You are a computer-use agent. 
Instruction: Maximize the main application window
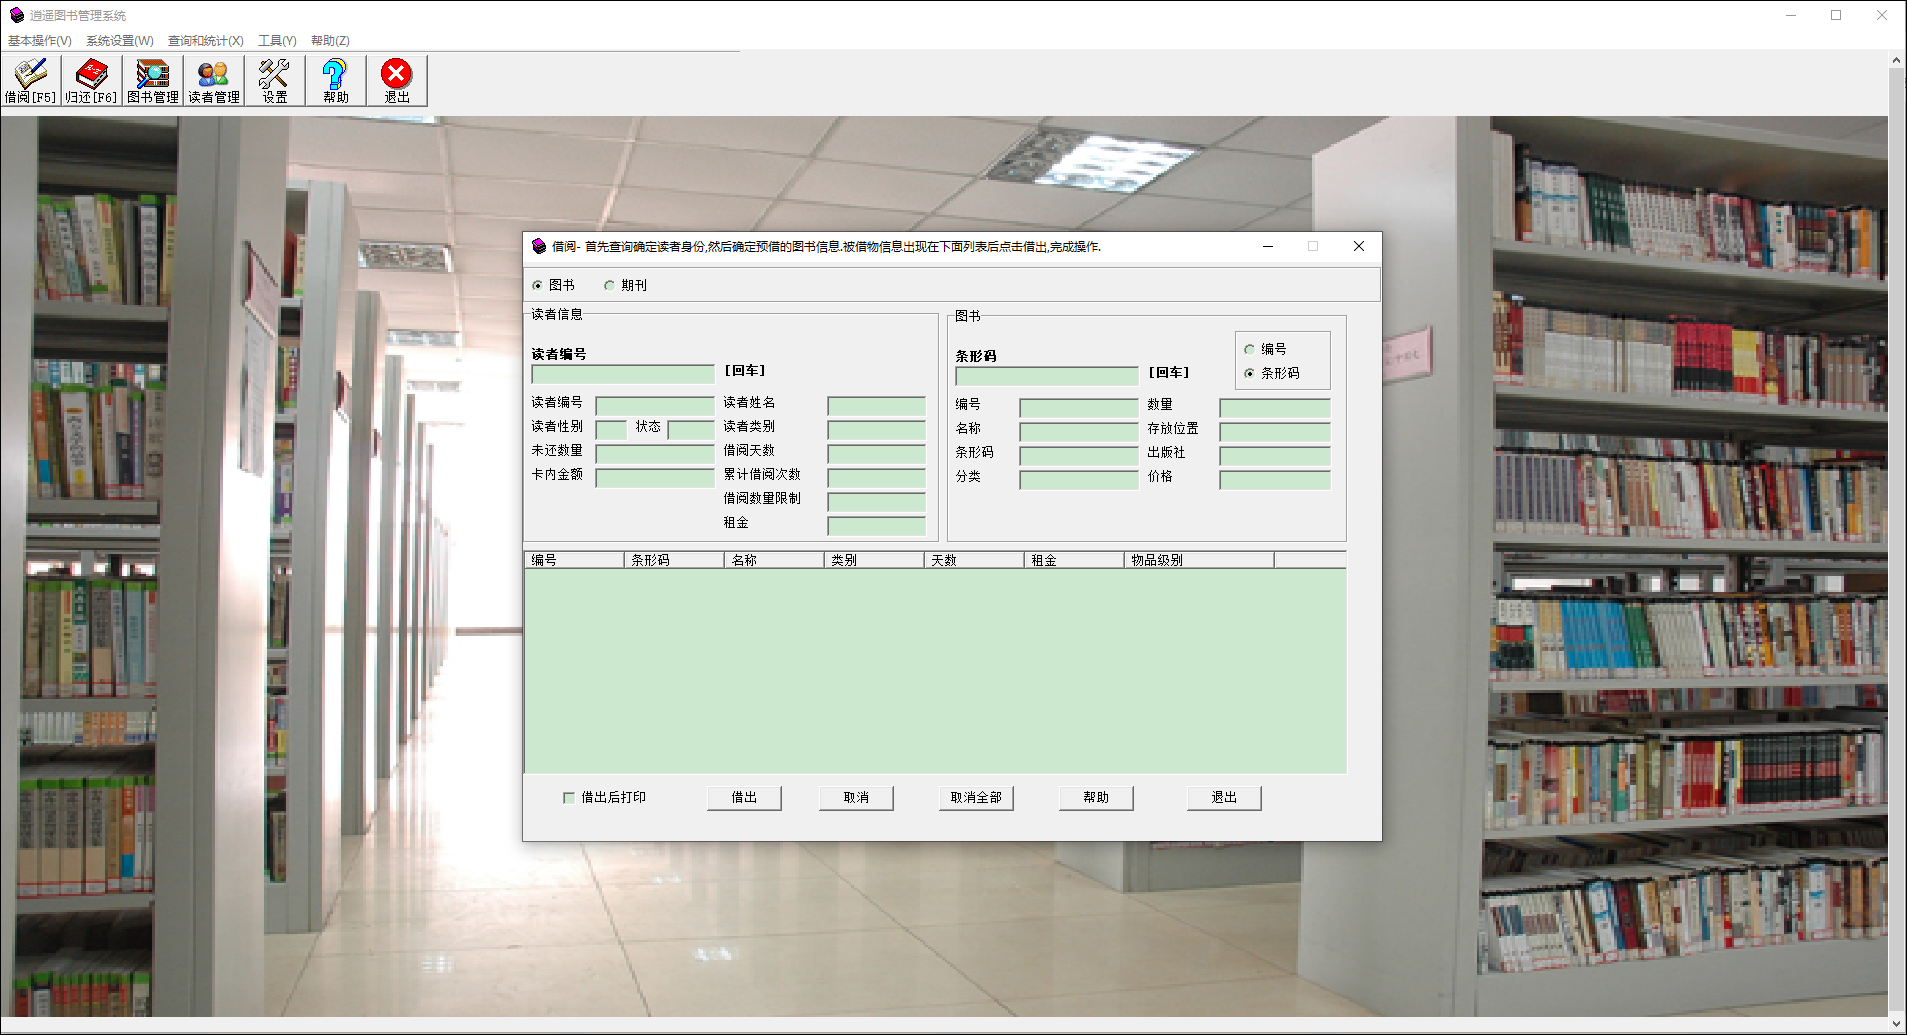[x=1836, y=15]
